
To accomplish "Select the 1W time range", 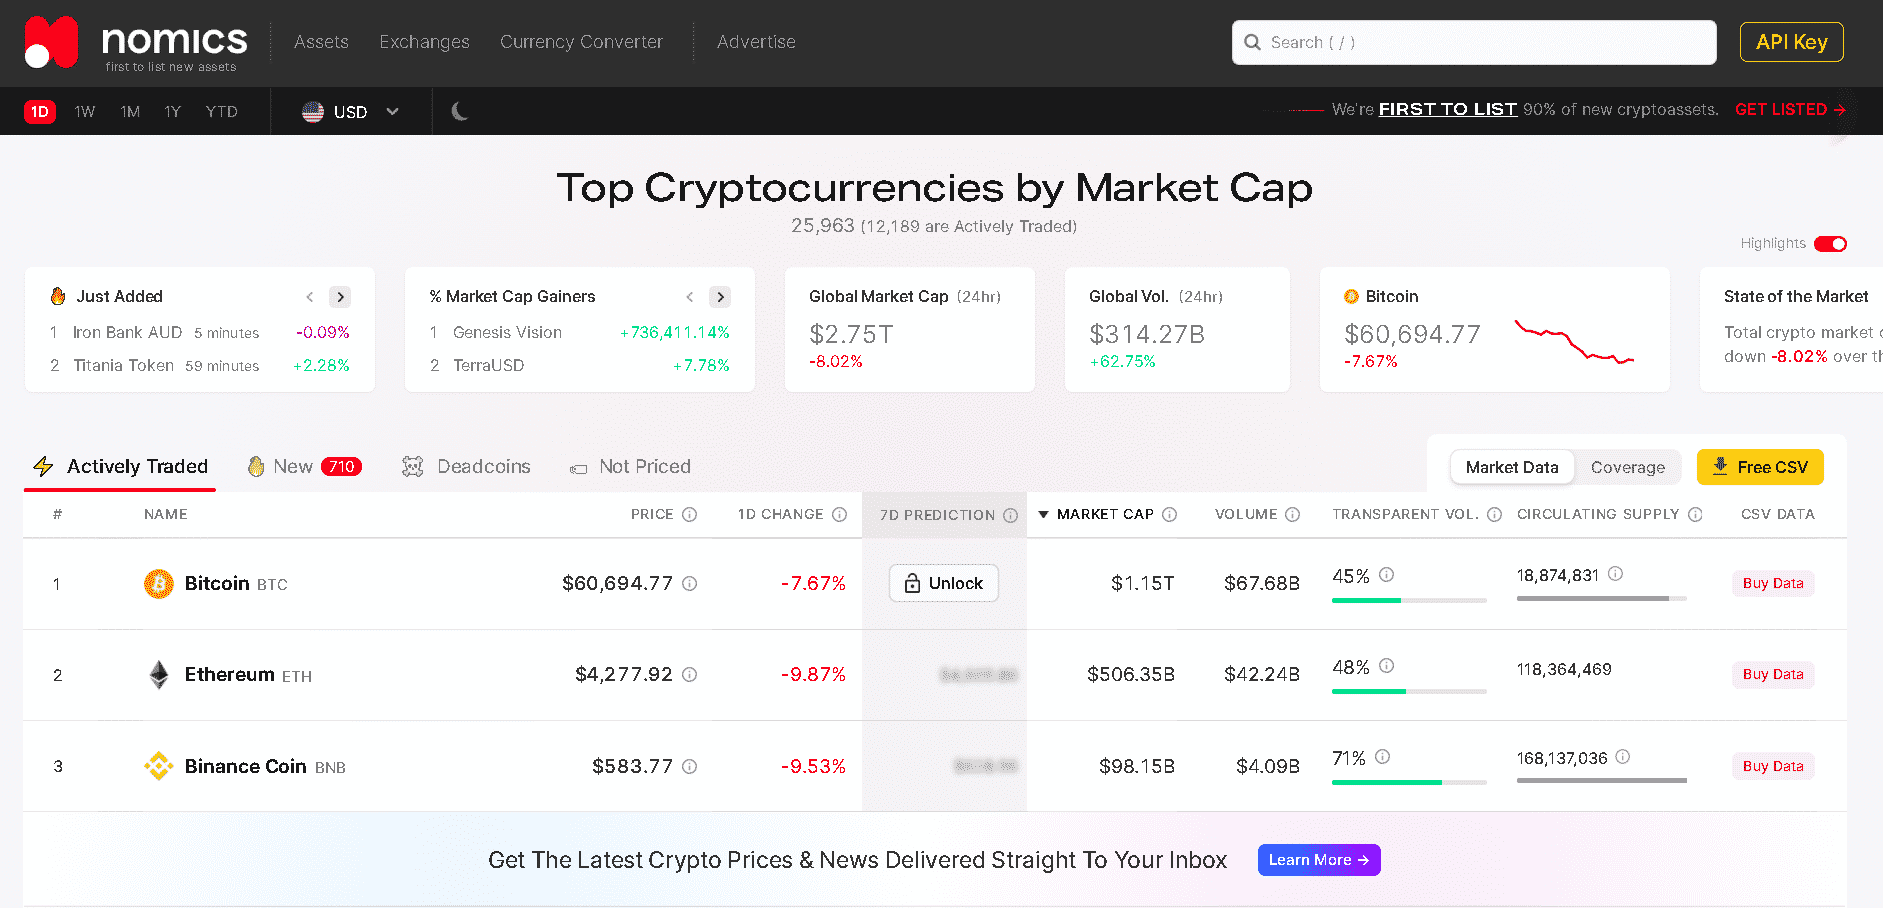I will click(85, 112).
